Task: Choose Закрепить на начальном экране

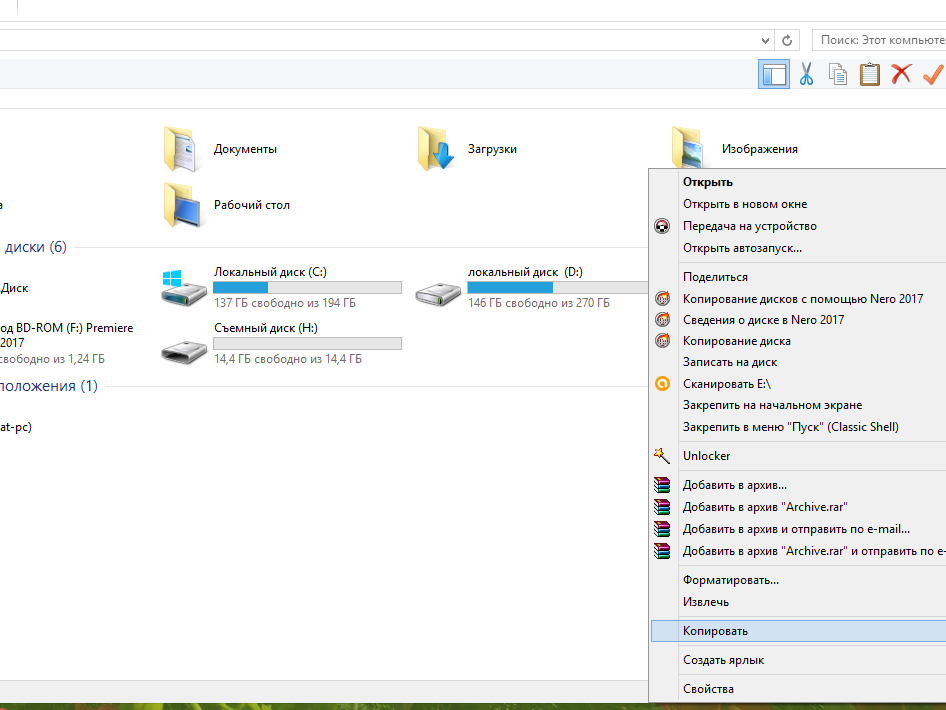Action: click(798, 405)
